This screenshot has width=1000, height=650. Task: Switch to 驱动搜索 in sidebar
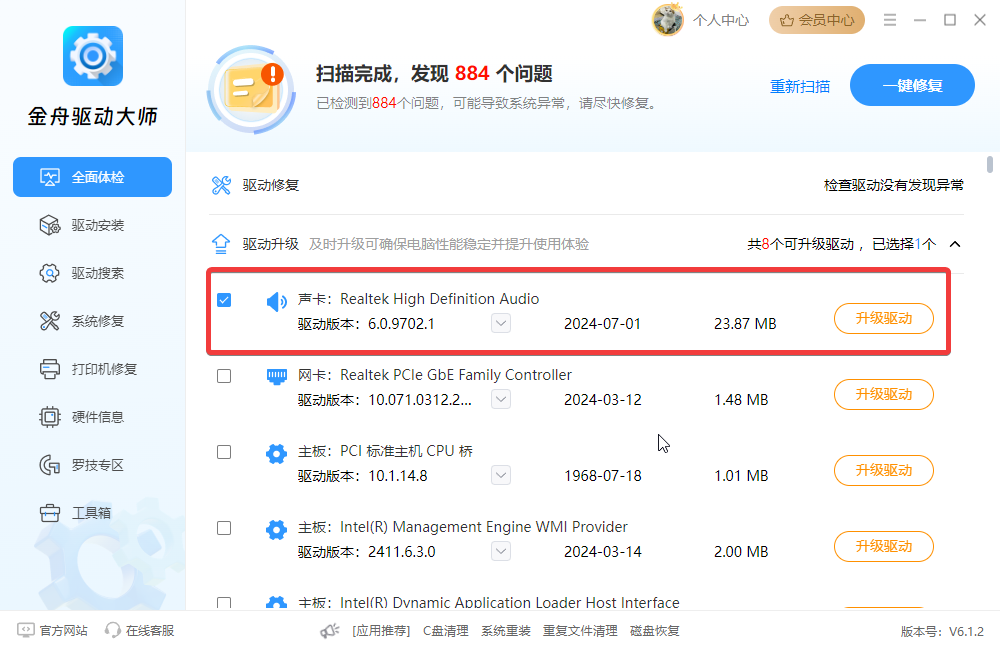click(x=92, y=273)
